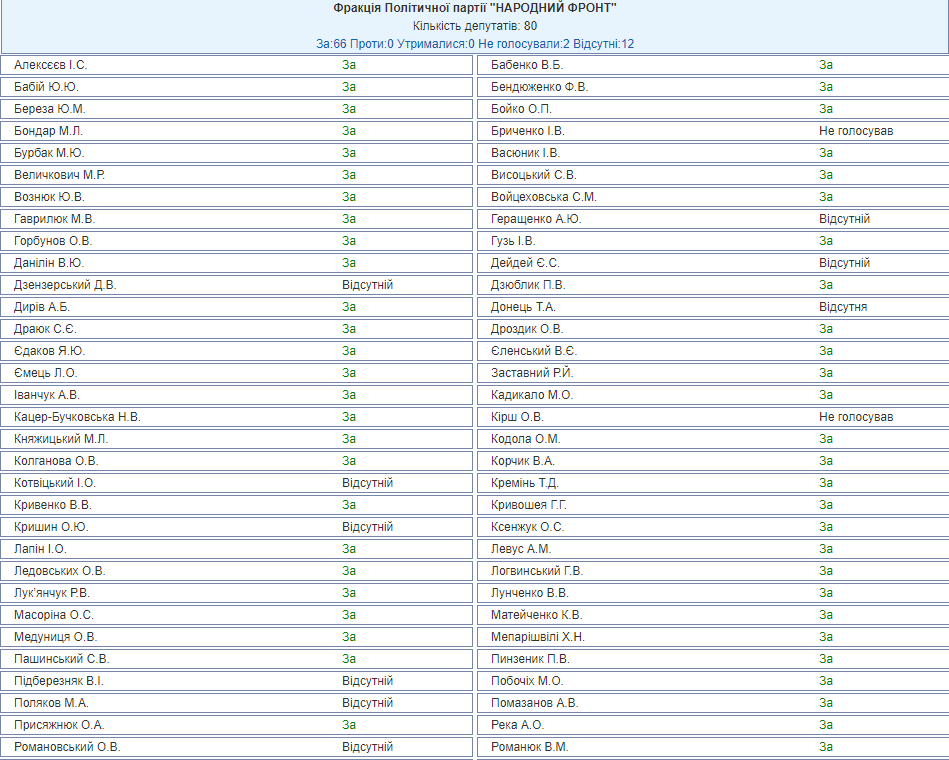
Task: Select the row name Кацер-Бучковська Н.В.
Action: point(77,417)
